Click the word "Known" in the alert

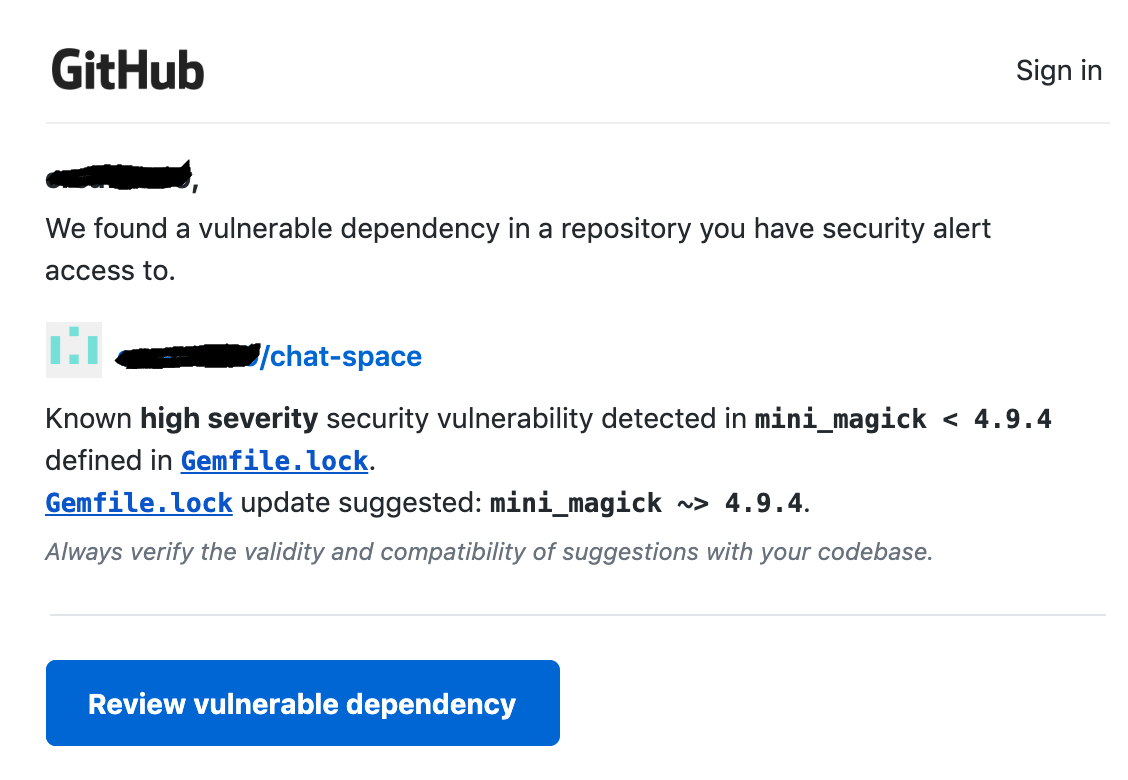(88, 419)
